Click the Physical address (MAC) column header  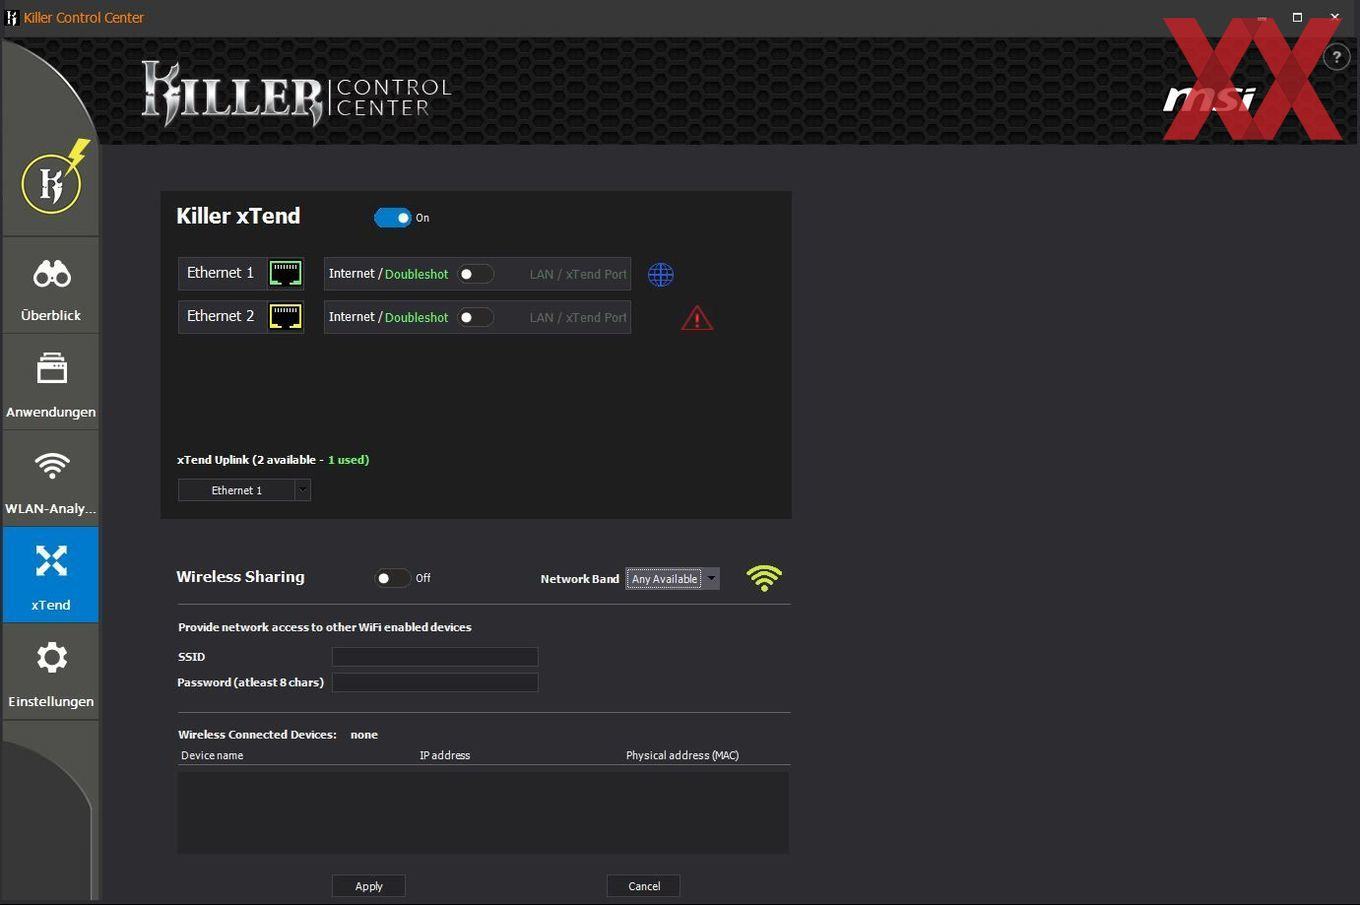pos(682,755)
